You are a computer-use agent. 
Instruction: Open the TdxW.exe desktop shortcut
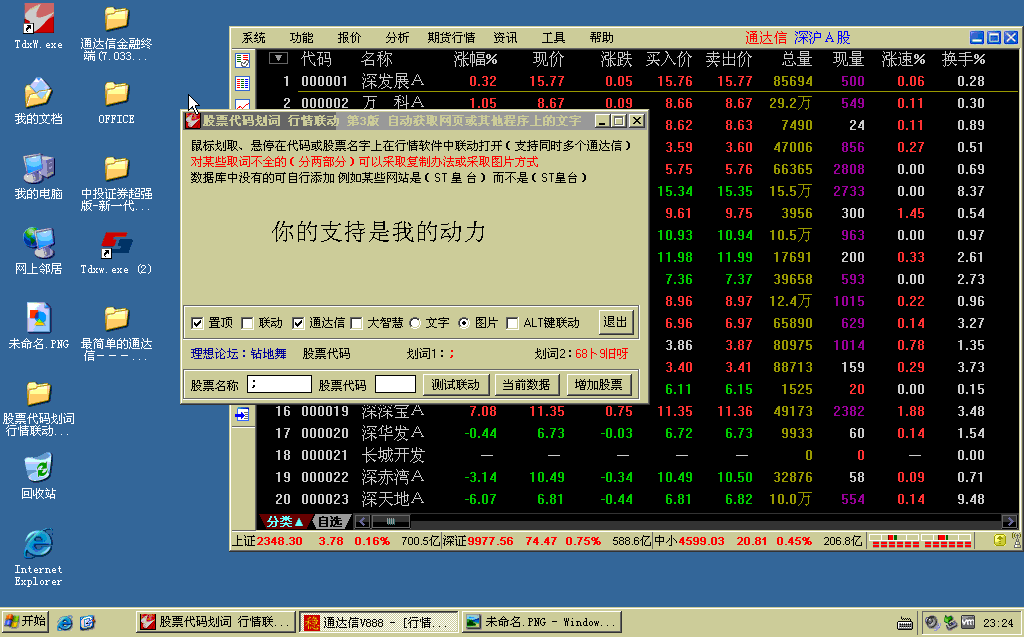39,26
